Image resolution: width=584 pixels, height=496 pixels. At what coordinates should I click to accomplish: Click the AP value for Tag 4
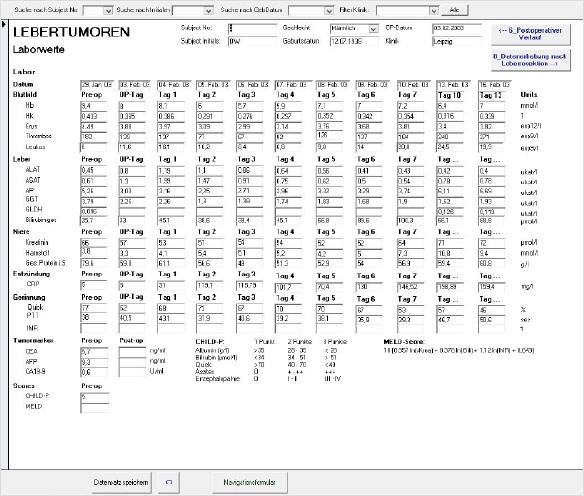pos(288,191)
